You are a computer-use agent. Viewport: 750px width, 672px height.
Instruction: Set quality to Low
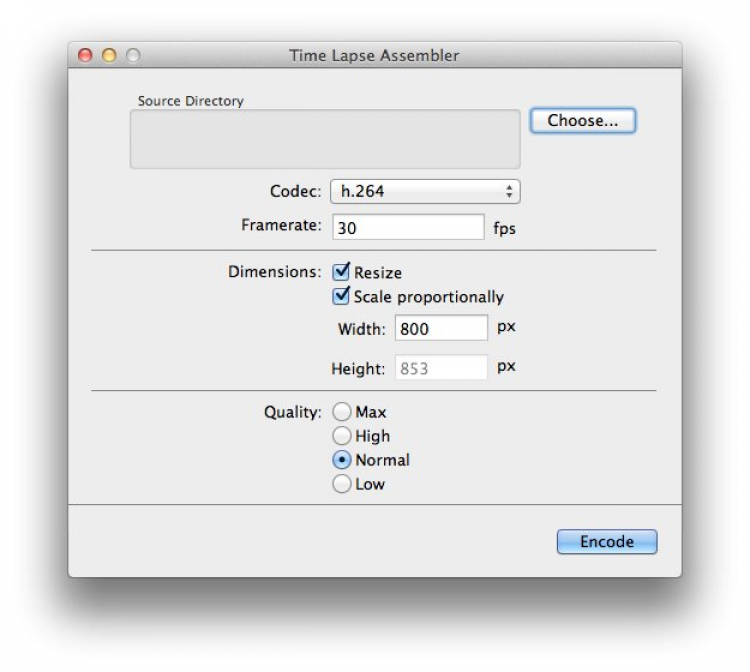(x=342, y=484)
